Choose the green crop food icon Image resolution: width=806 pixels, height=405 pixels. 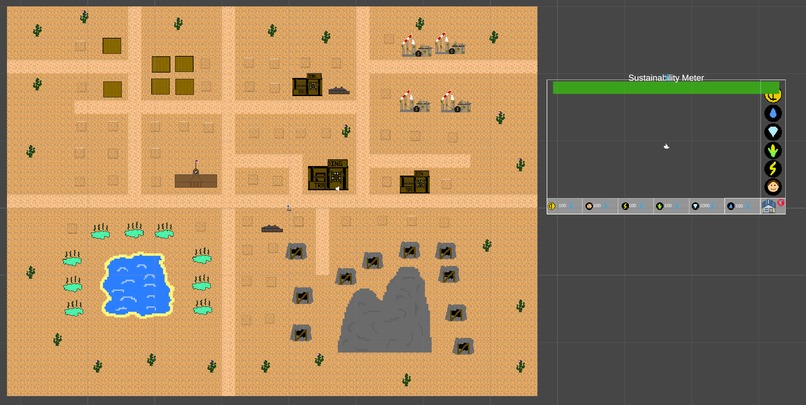pos(773,150)
